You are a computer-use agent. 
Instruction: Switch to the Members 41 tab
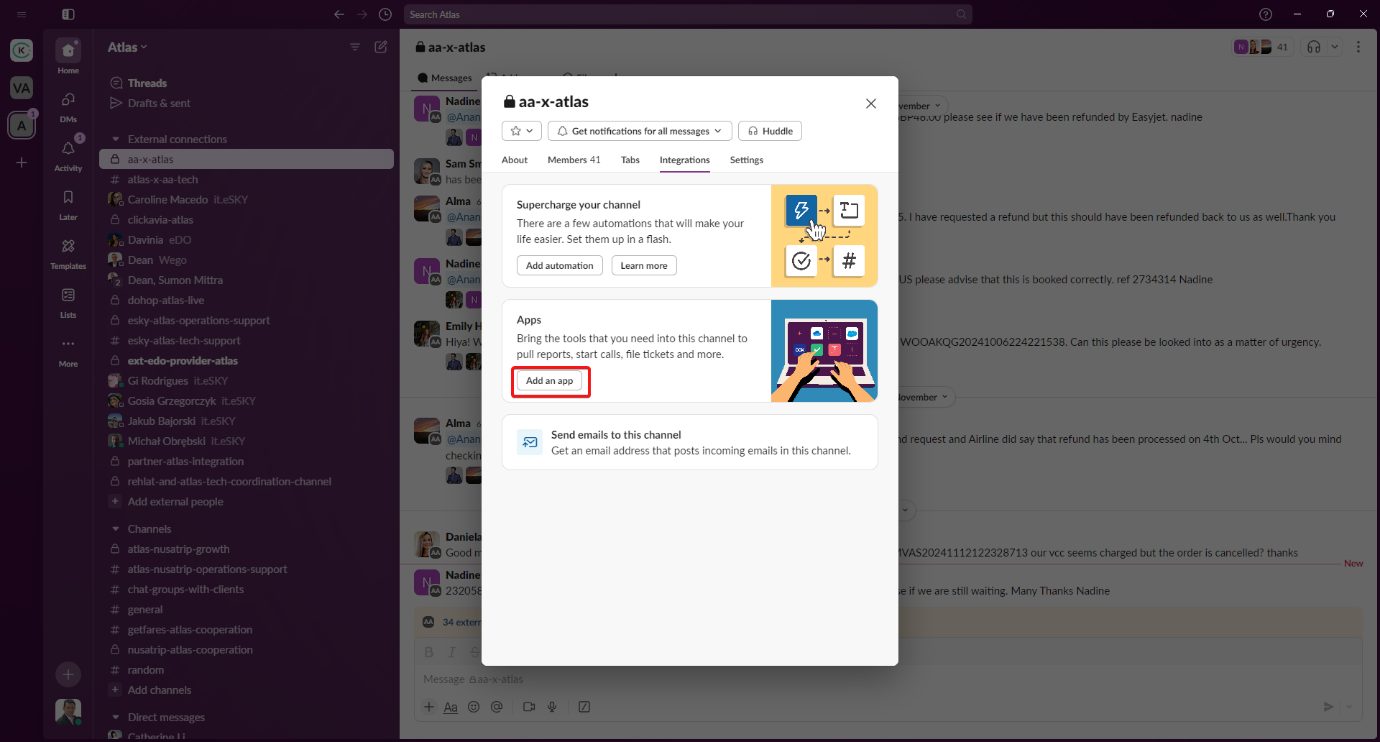coord(573,160)
